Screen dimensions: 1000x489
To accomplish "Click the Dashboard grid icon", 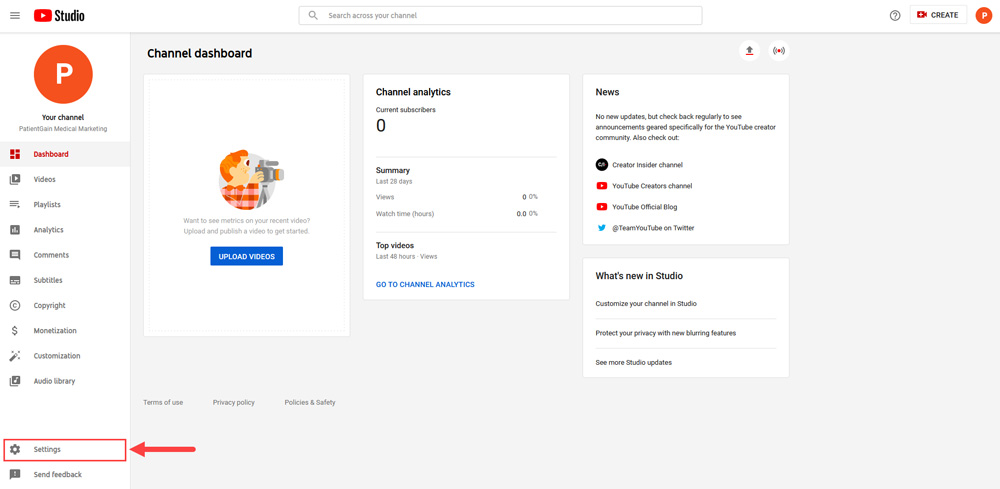I will click(15, 154).
